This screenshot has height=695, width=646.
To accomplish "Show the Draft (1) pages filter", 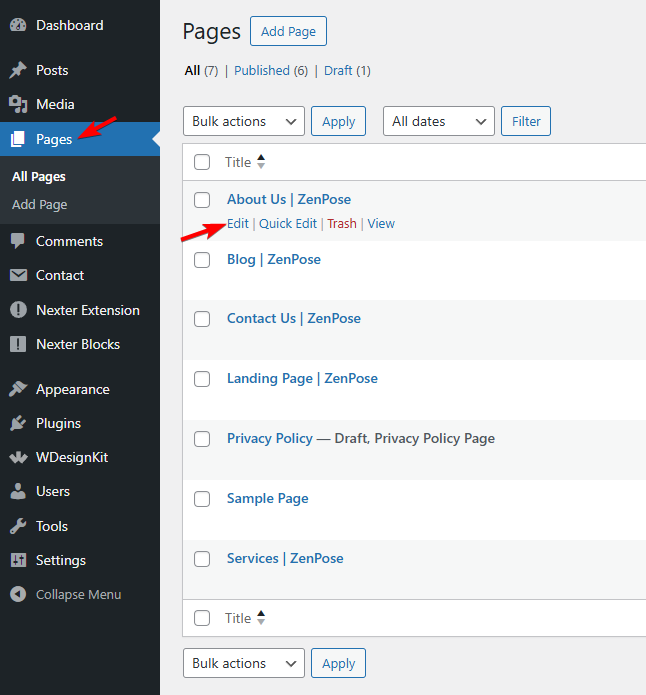I will (x=347, y=70).
